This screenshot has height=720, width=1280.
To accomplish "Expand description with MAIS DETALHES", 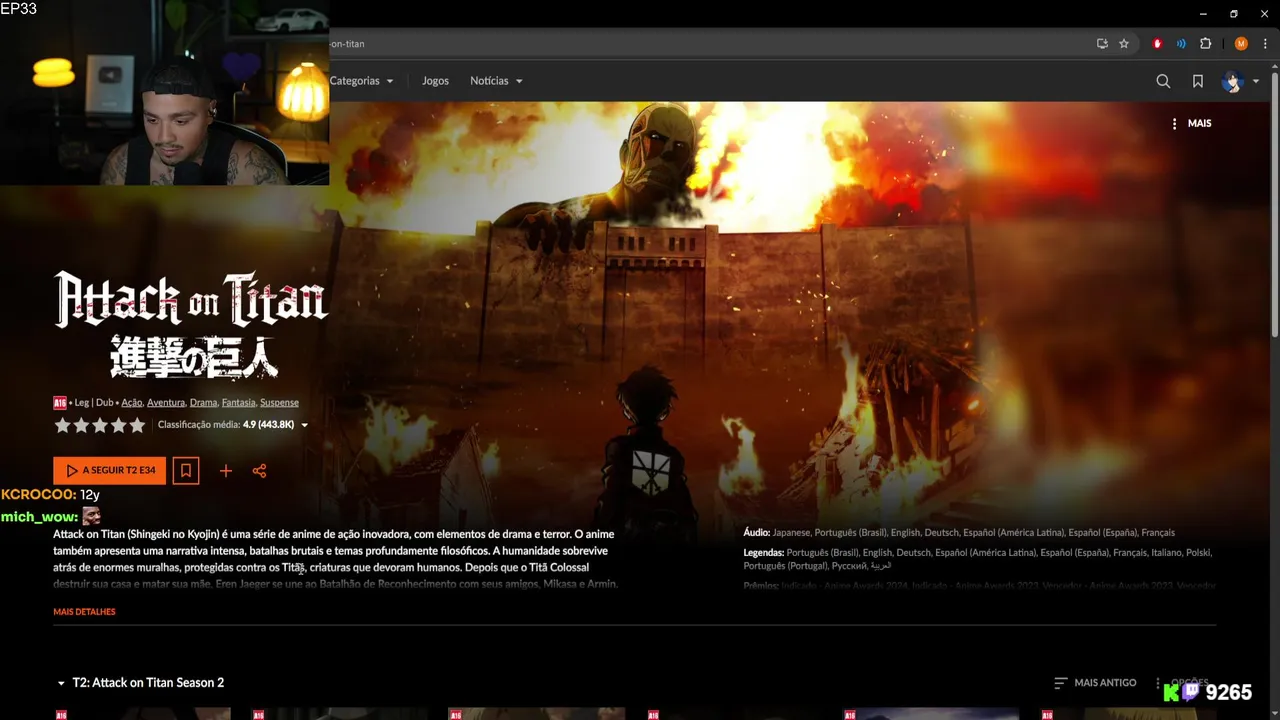I will pyautogui.click(x=84, y=611).
